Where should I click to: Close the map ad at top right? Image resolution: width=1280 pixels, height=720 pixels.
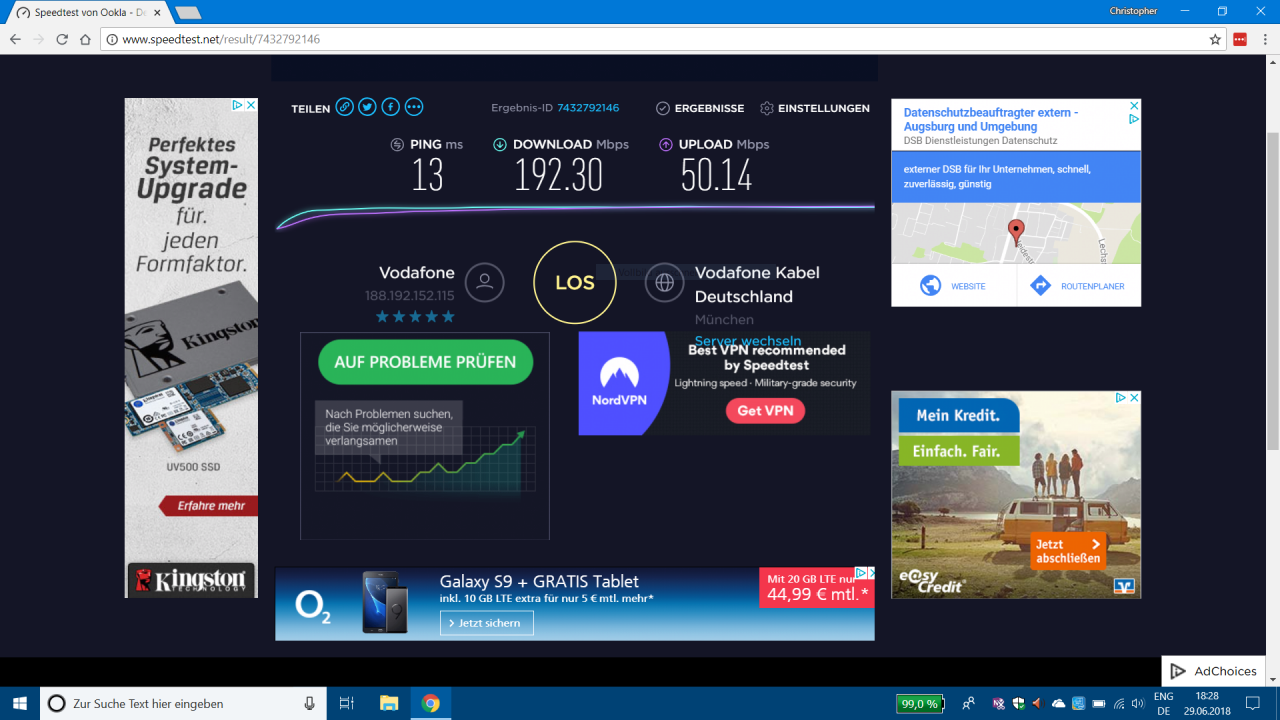[x=1135, y=105]
